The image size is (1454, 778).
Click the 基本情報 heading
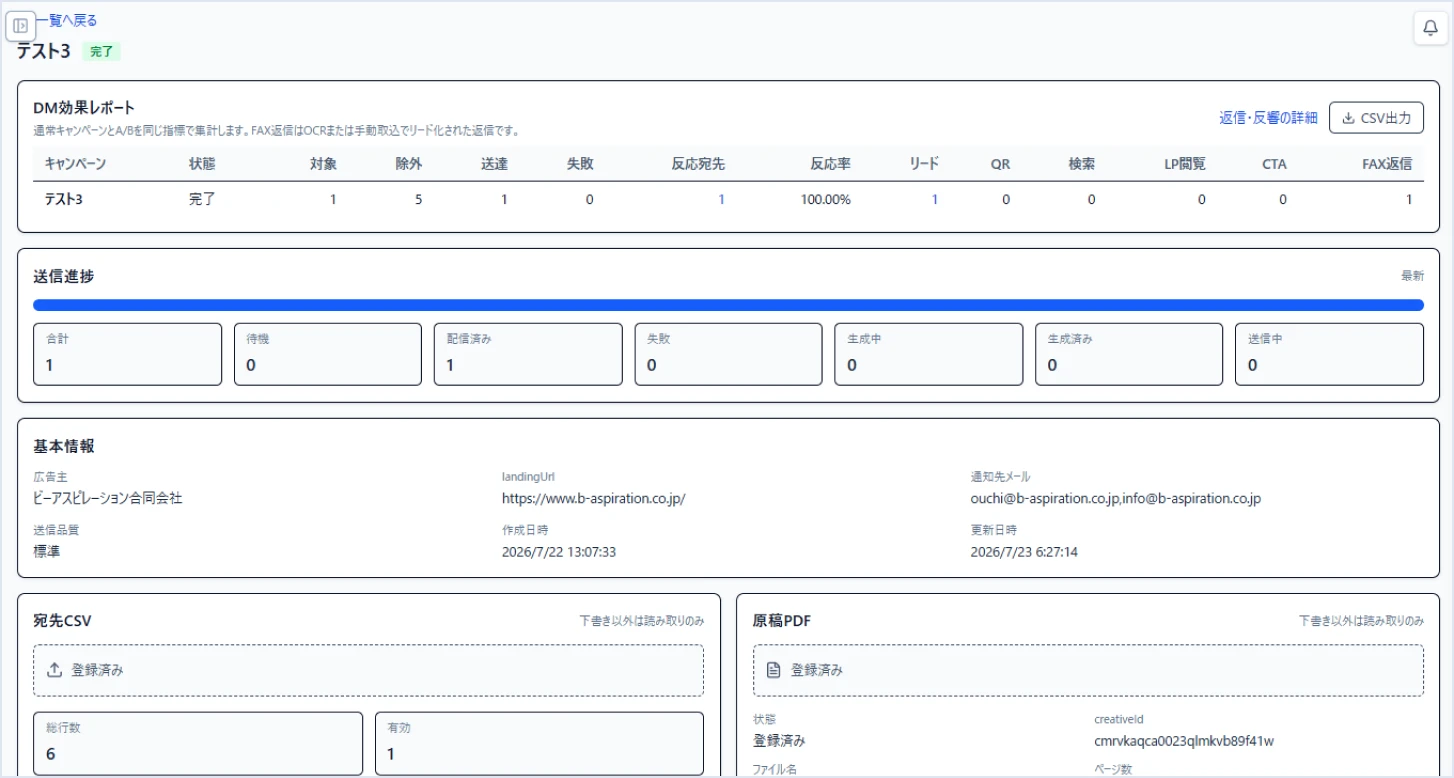click(x=64, y=446)
